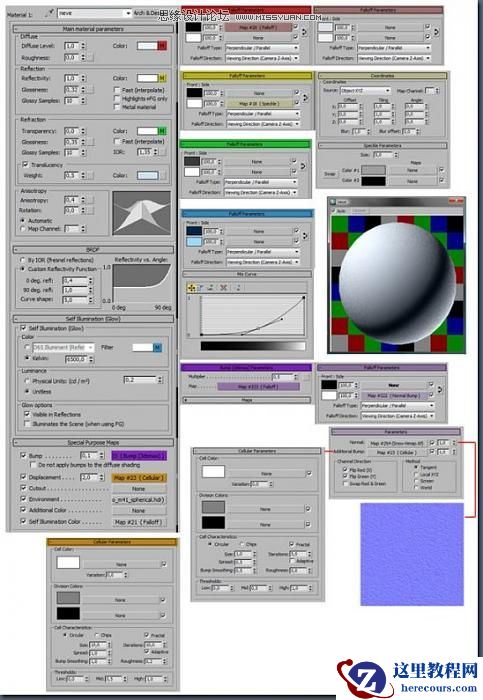Open the yellow M map button beside Reflection color

[x=162, y=78]
